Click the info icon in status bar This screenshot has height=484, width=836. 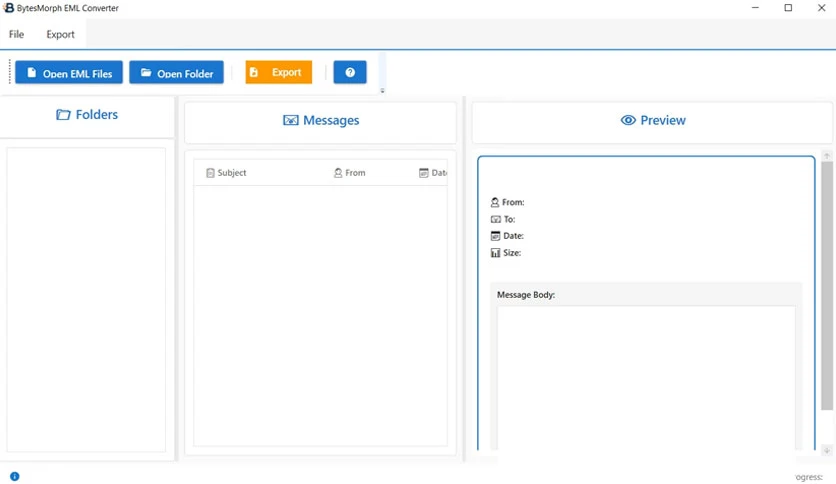click(14, 477)
